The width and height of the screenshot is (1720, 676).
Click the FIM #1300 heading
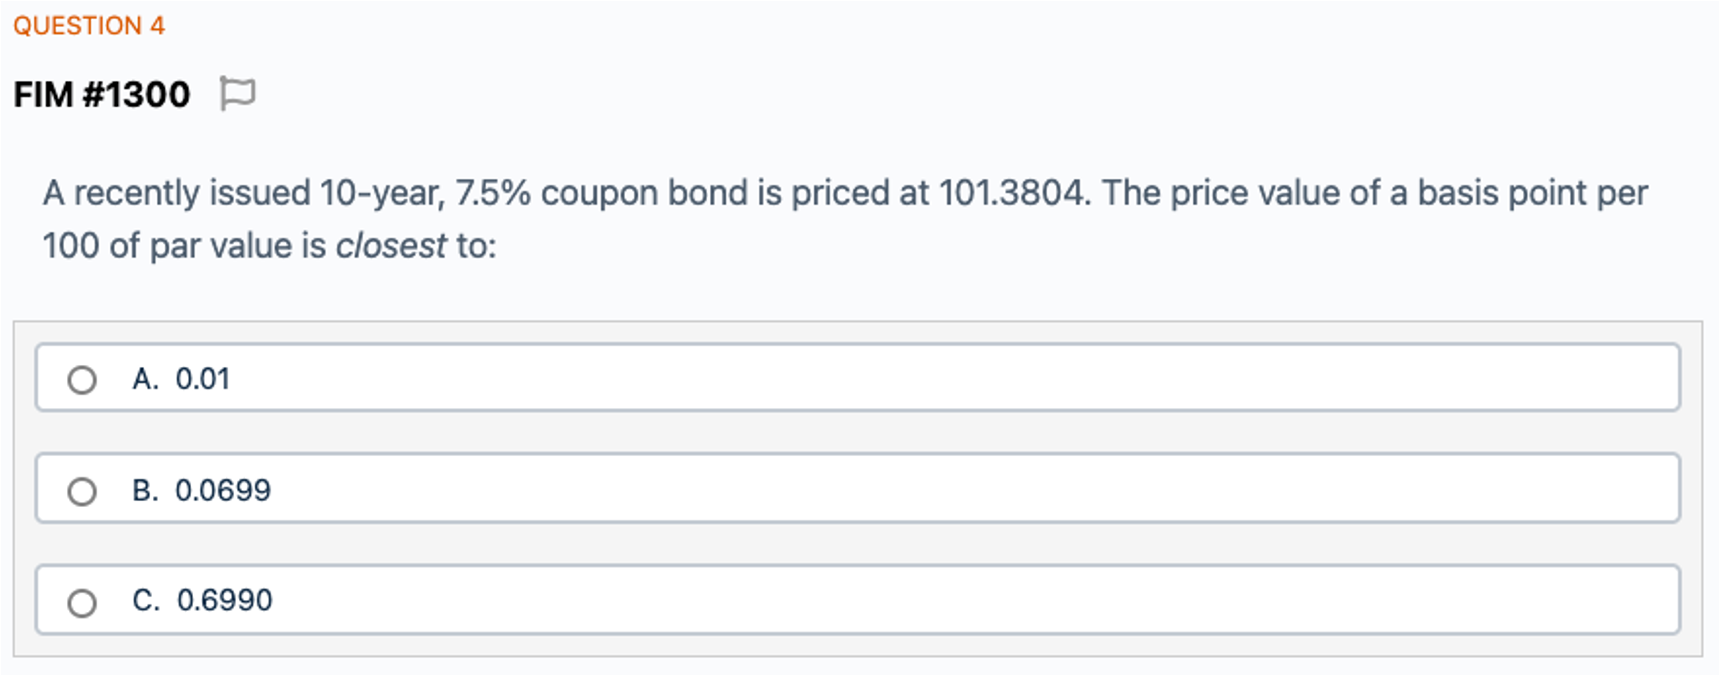coord(102,94)
